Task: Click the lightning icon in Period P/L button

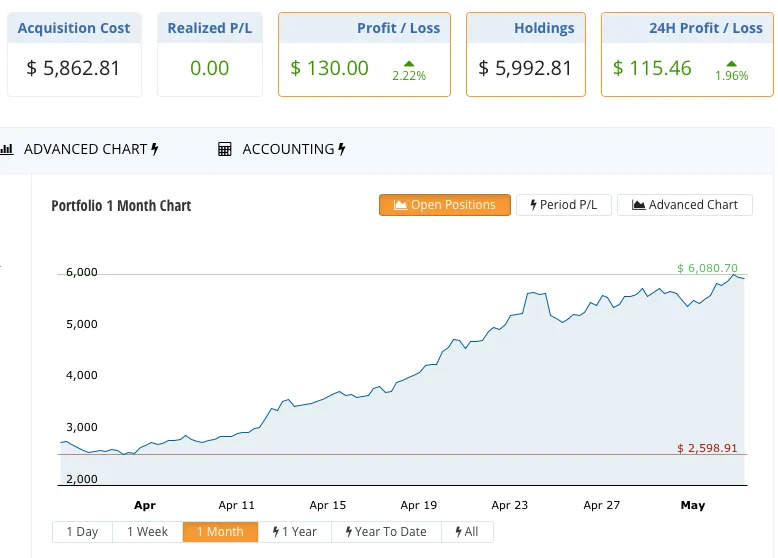Action: tap(533, 205)
